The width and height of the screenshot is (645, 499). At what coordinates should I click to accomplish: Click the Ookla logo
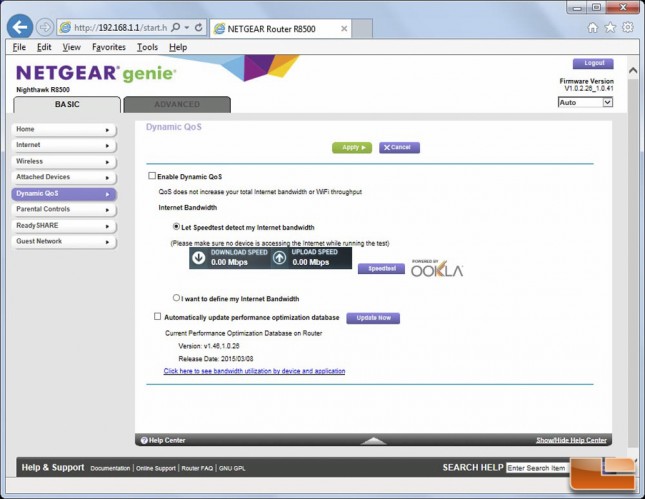point(437,268)
